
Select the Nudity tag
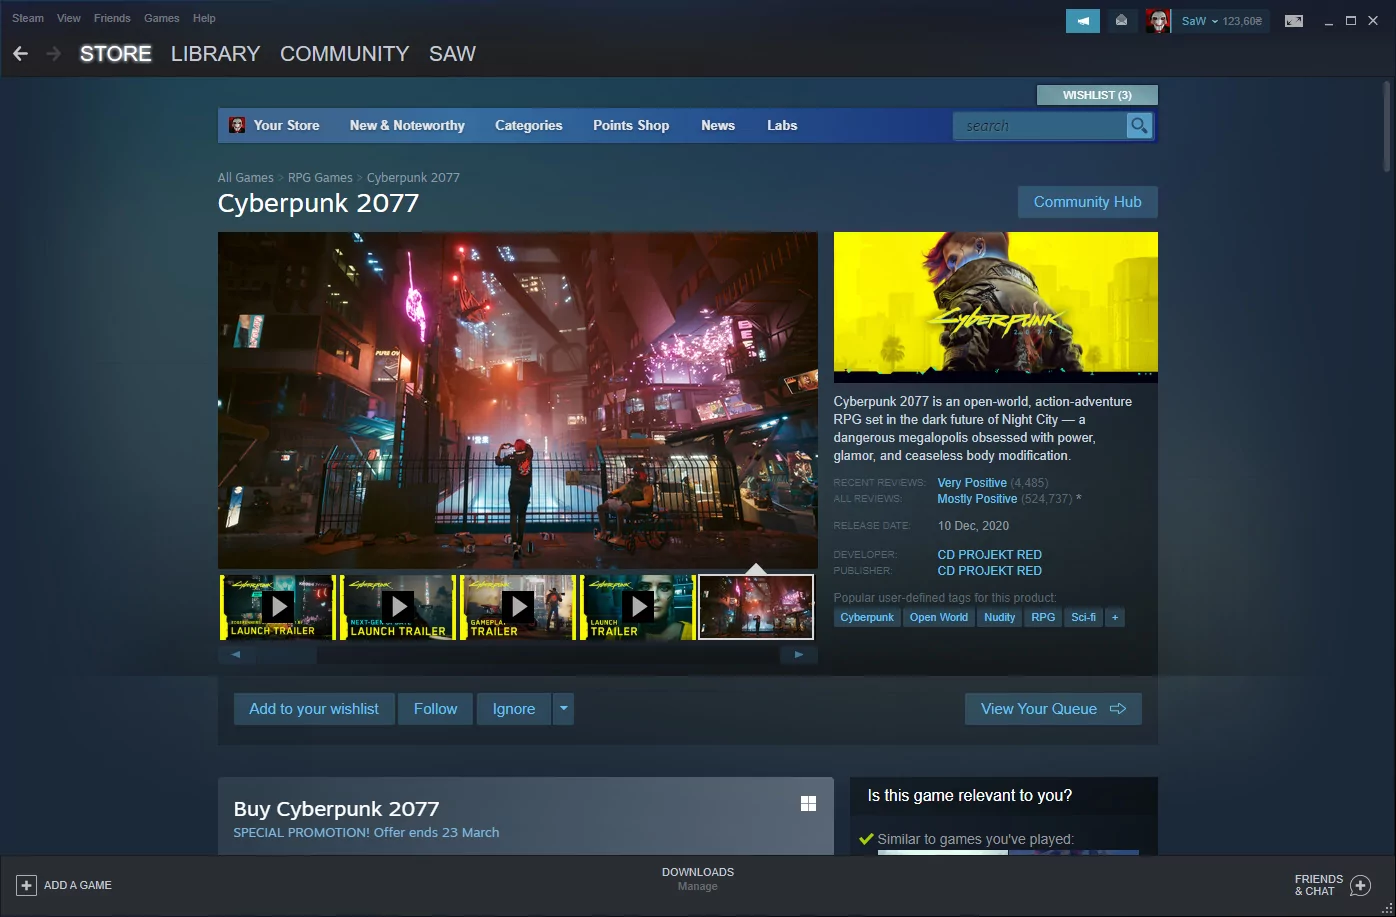click(x=1000, y=617)
